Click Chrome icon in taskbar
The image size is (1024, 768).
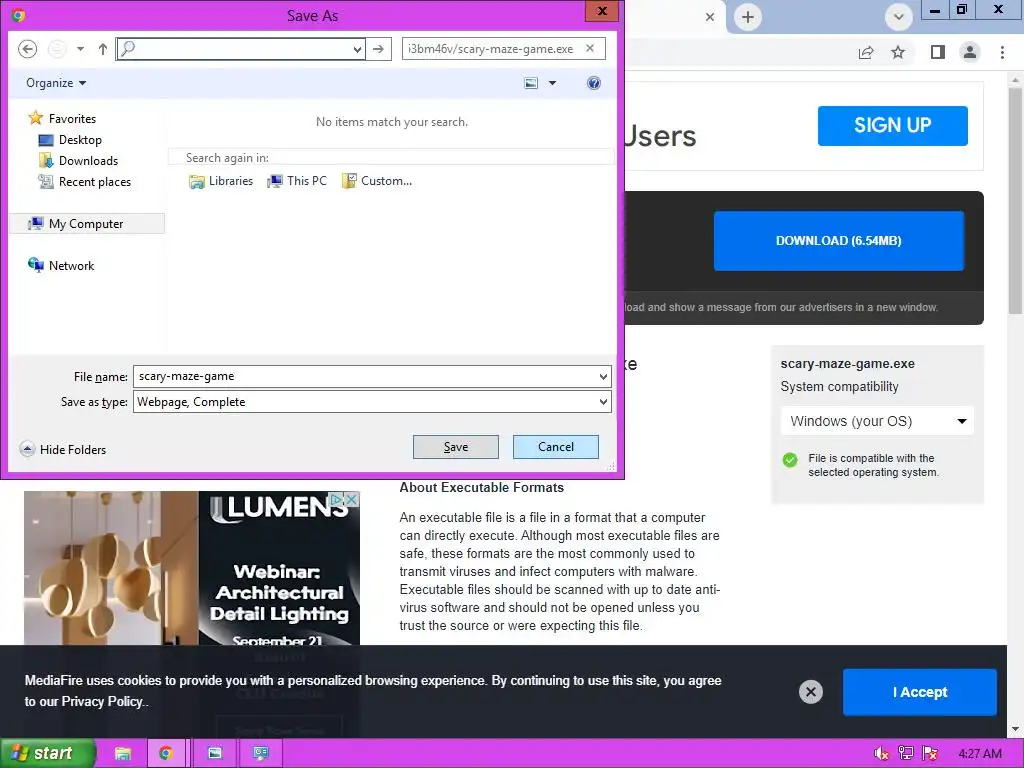(x=166, y=754)
